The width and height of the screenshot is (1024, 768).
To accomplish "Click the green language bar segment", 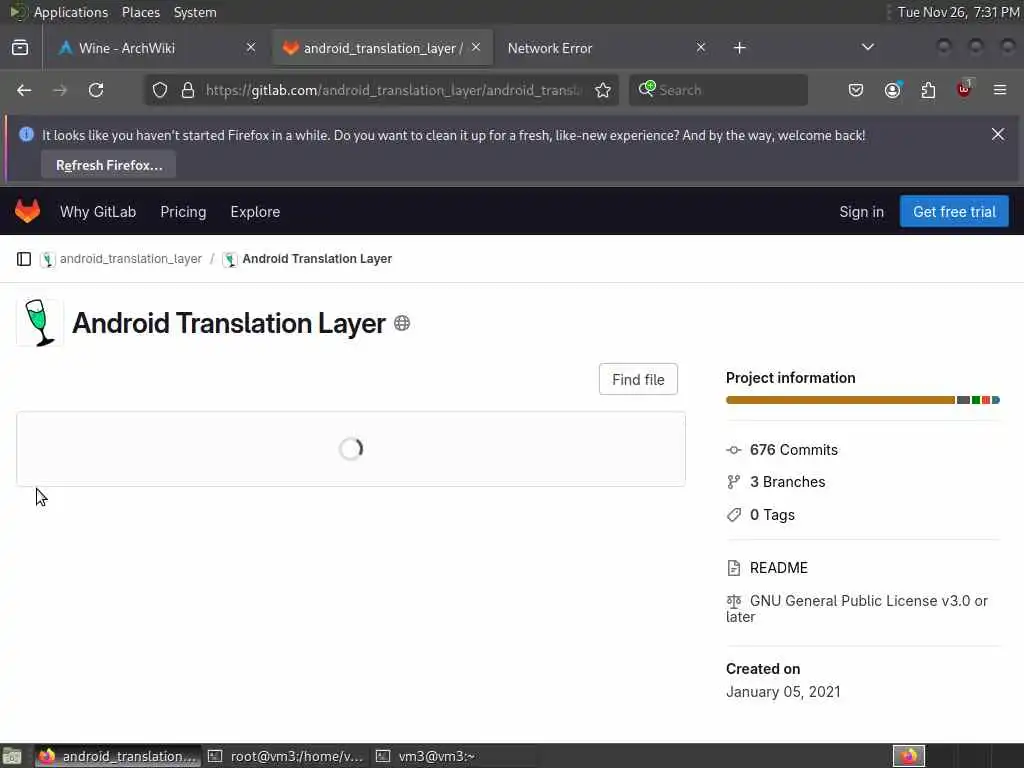I will coord(976,400).
